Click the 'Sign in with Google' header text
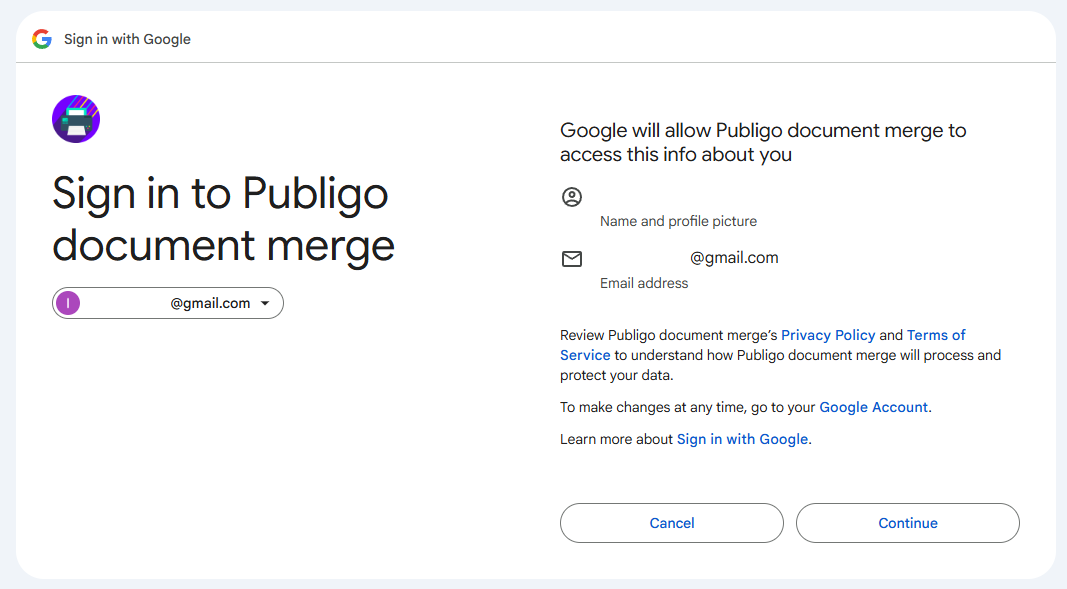 127,39
